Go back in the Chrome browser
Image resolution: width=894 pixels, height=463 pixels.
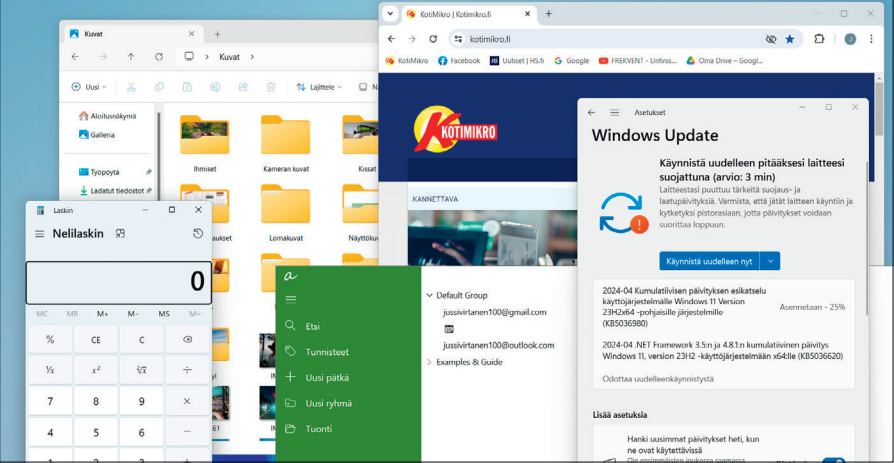point(391,39)
